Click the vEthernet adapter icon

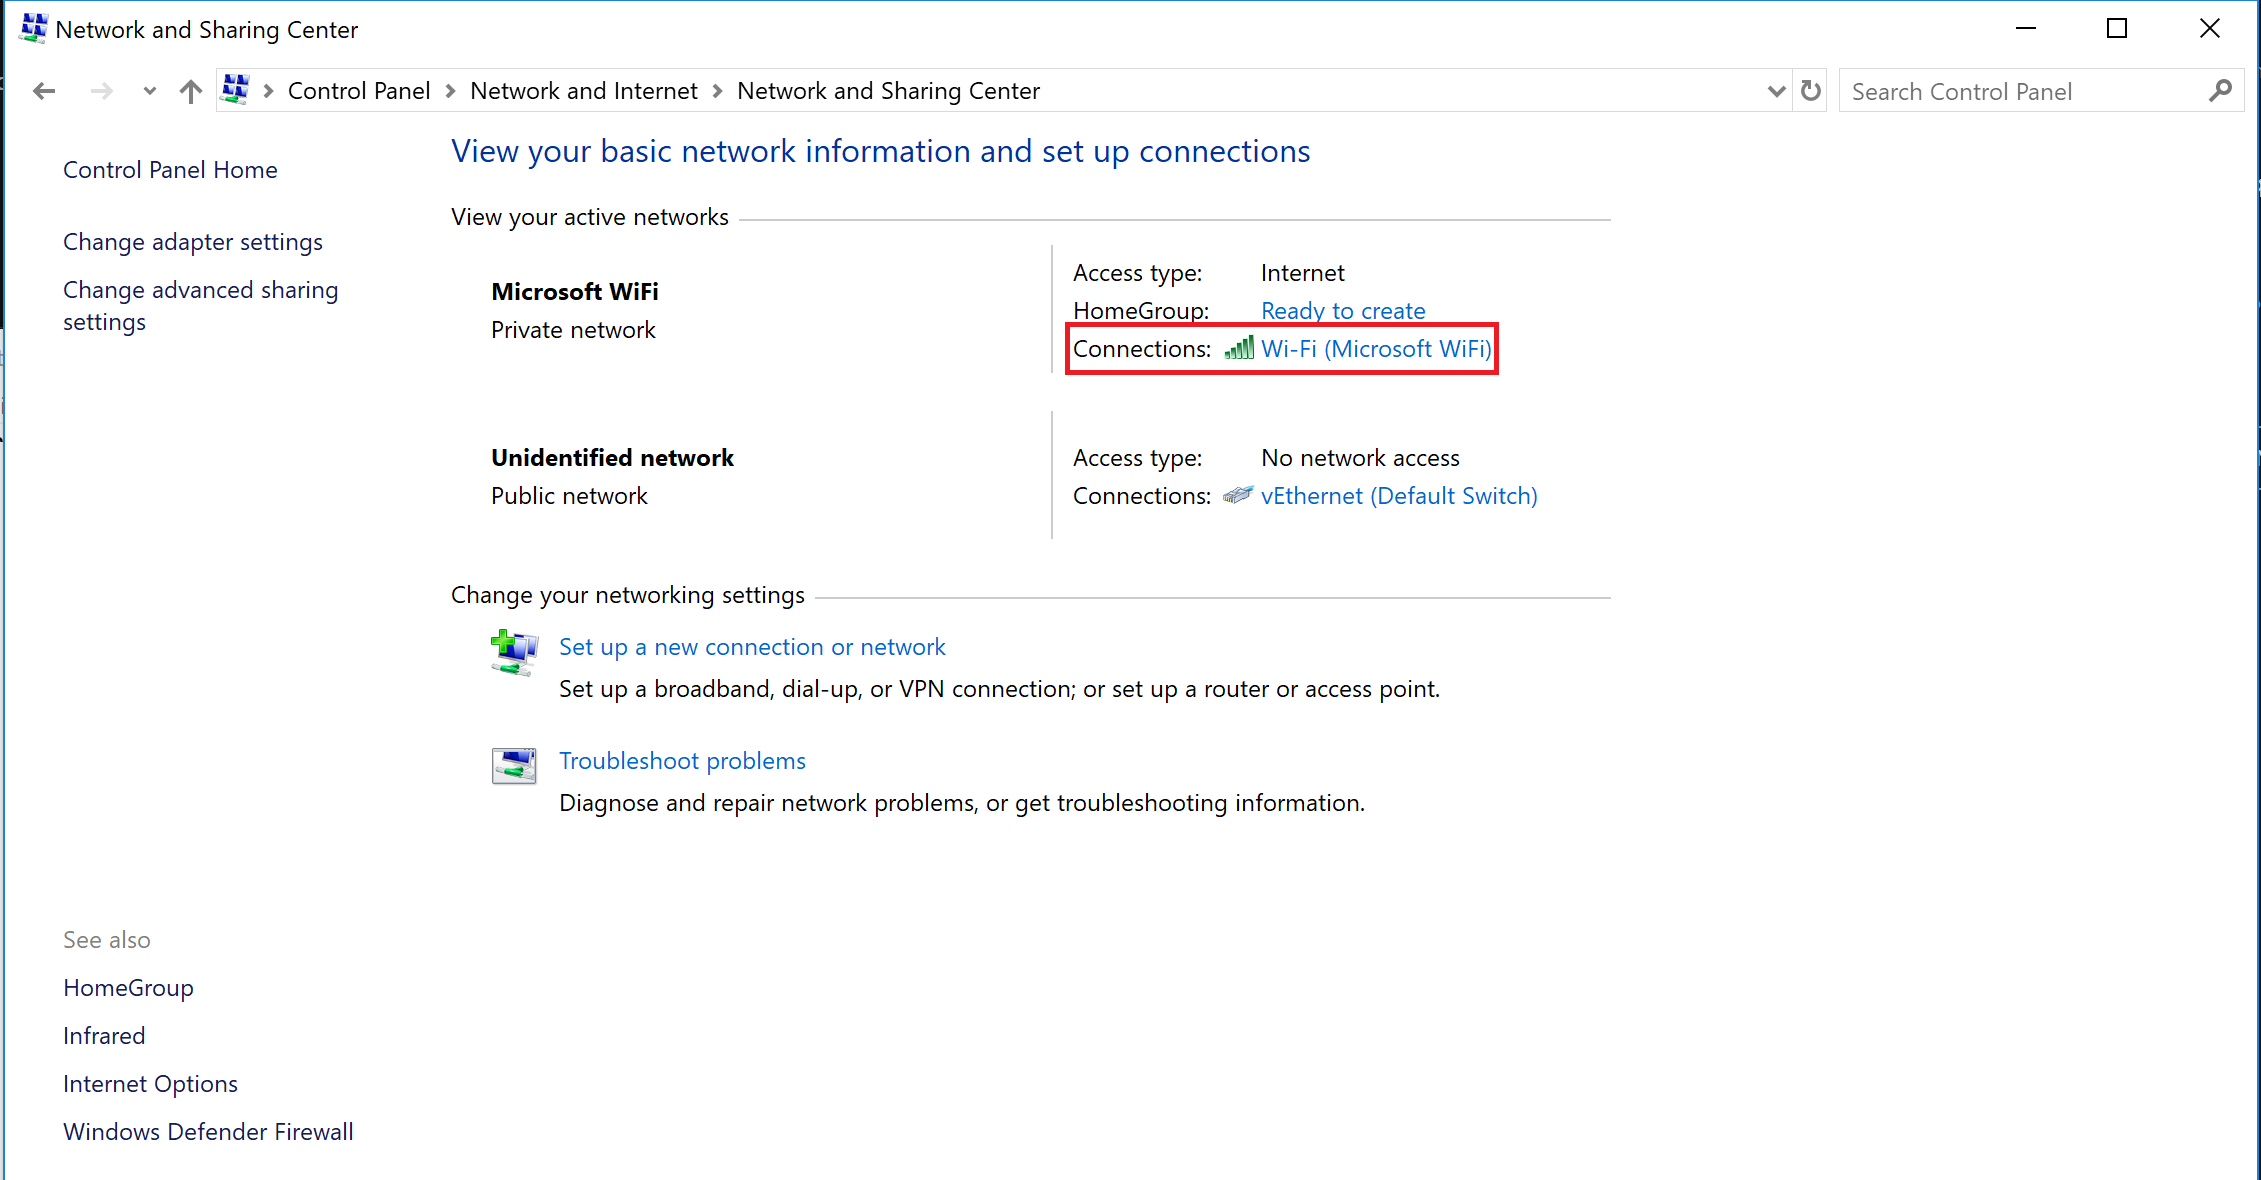1237,495
